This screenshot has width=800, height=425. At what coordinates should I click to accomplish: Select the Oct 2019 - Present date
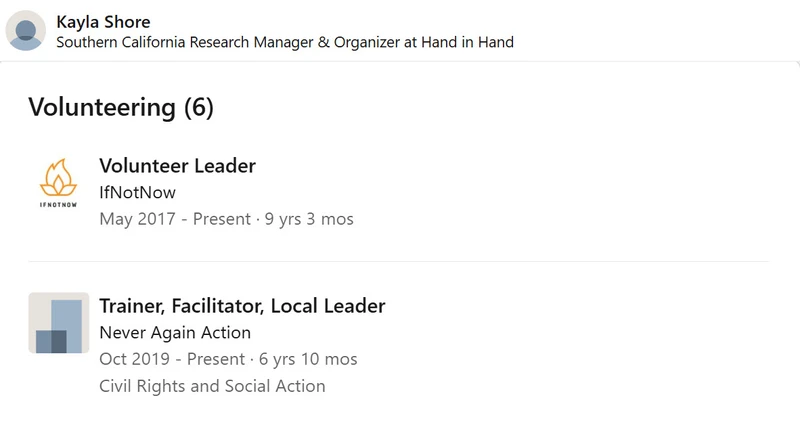coord(172,359)
